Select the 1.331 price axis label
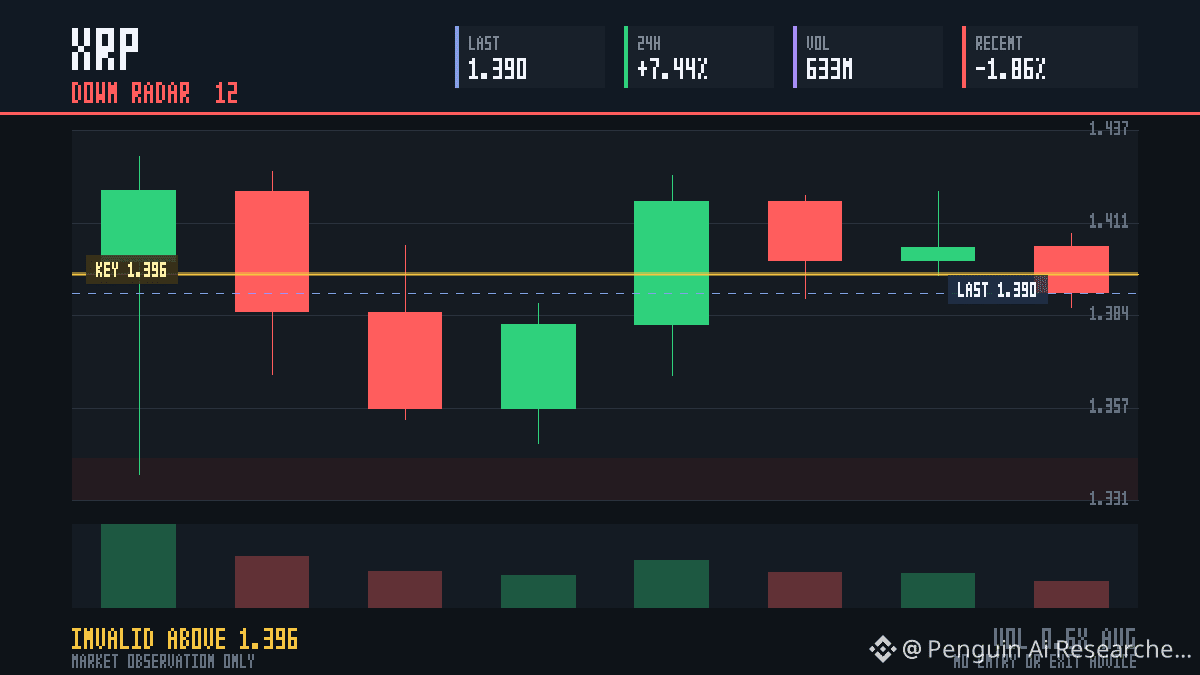The image size is (1200, 675). 1109,498
